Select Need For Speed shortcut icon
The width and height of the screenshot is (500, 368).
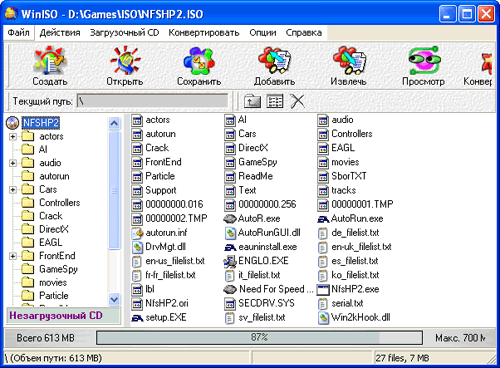coord(230,289)
